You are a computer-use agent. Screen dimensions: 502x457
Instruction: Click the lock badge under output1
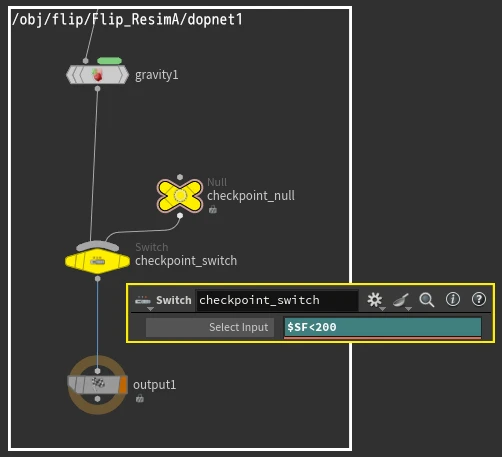click(140, 398)
